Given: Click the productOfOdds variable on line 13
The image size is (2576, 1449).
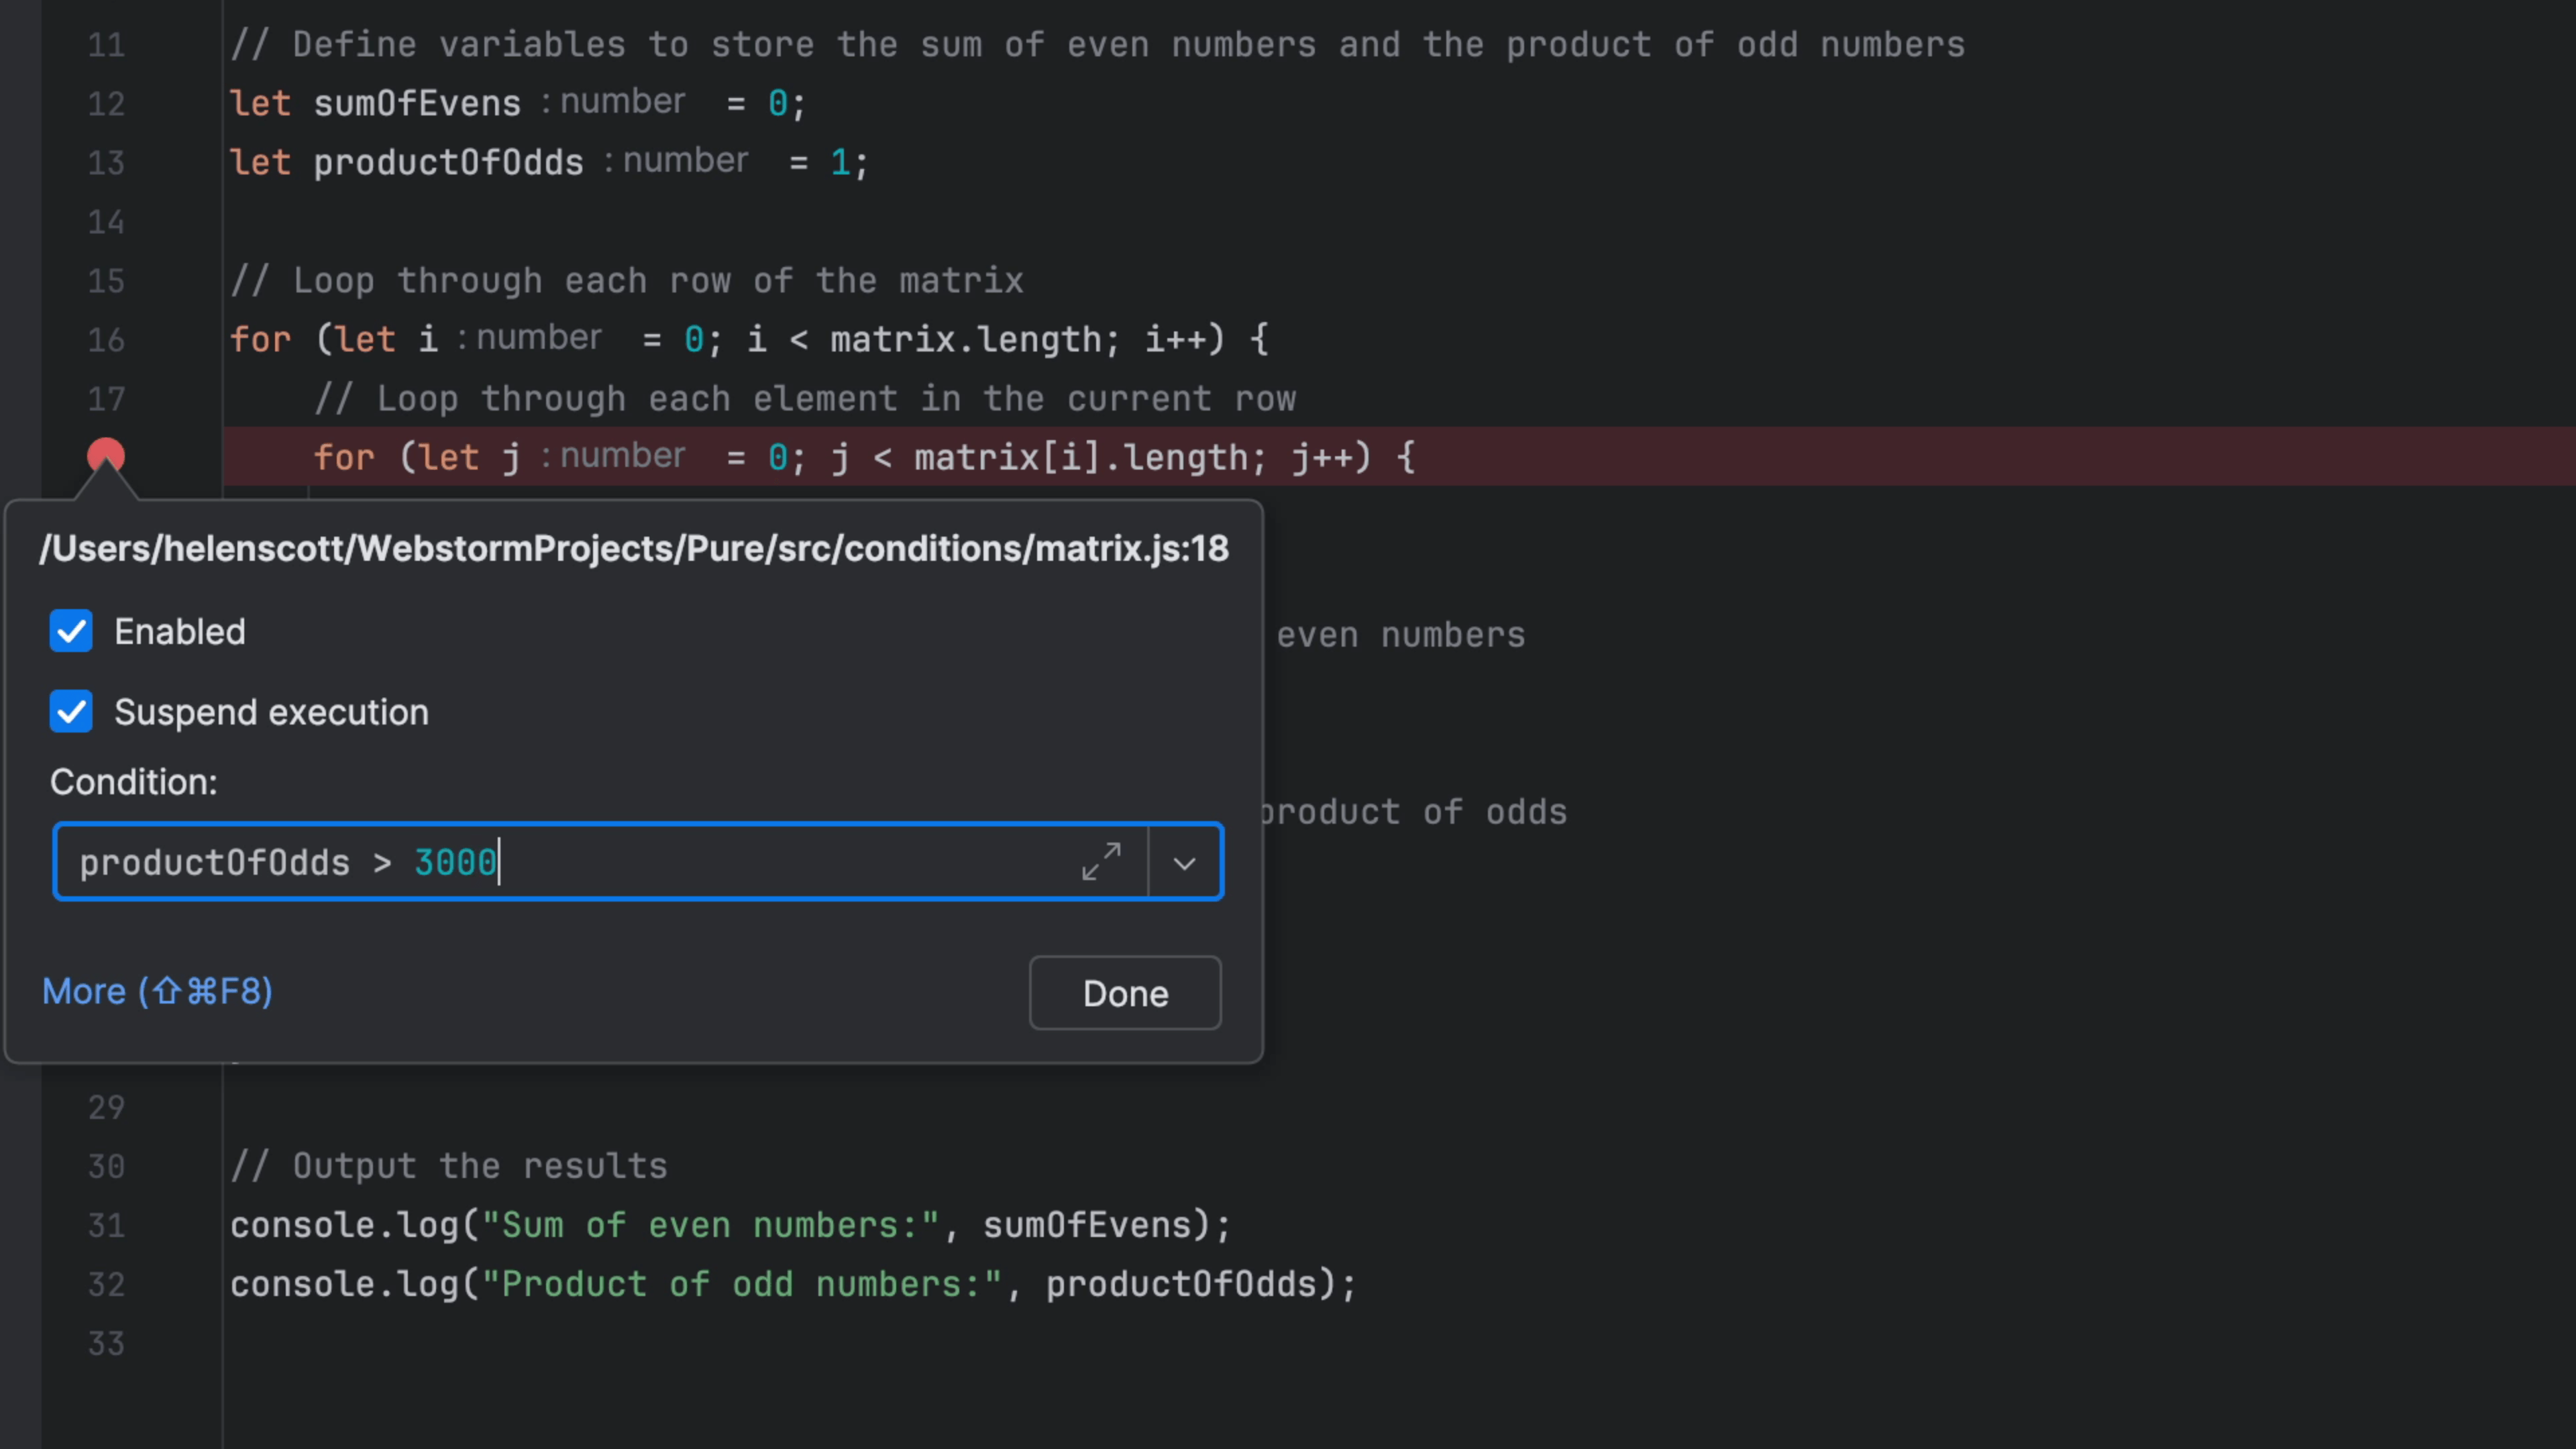Looking at the screenshot, I should click(448, 163).
